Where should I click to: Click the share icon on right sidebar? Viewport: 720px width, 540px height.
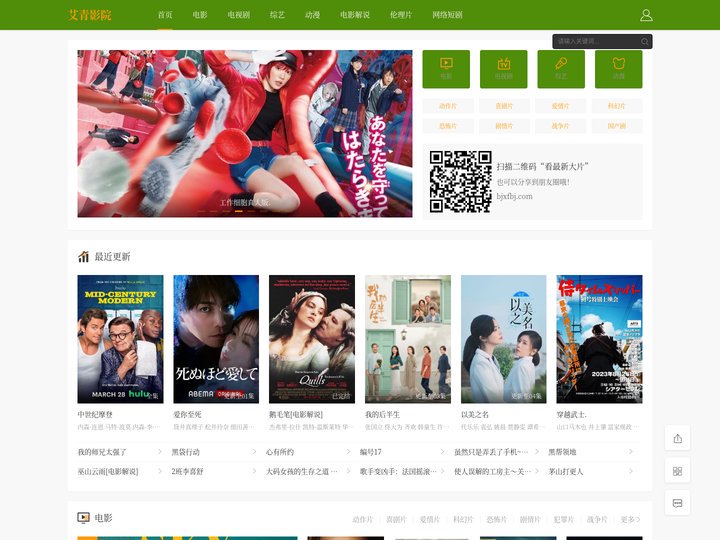[x=677, y=439]
